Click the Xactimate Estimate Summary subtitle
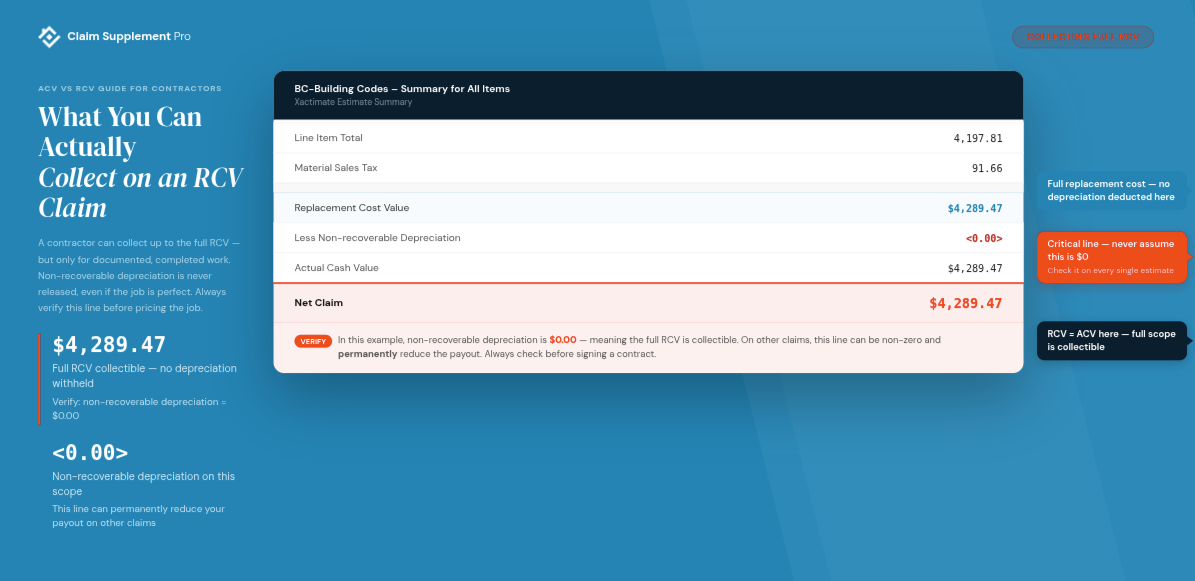This screenshot has height=581, width=1195. [353, 102]
